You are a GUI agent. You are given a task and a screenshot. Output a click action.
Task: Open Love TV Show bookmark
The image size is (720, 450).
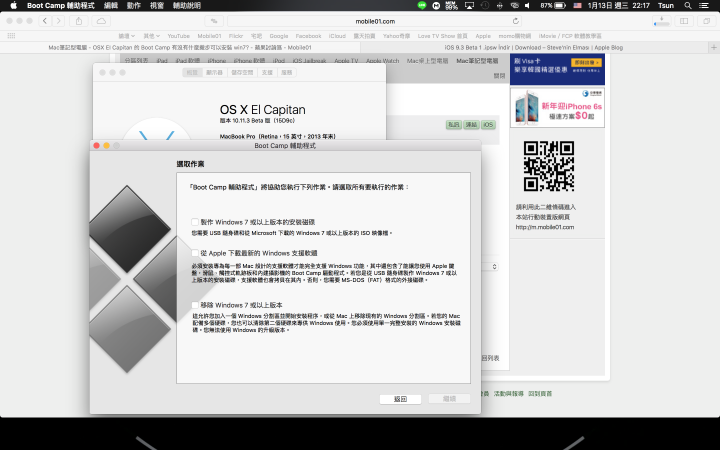click(442, 36)
